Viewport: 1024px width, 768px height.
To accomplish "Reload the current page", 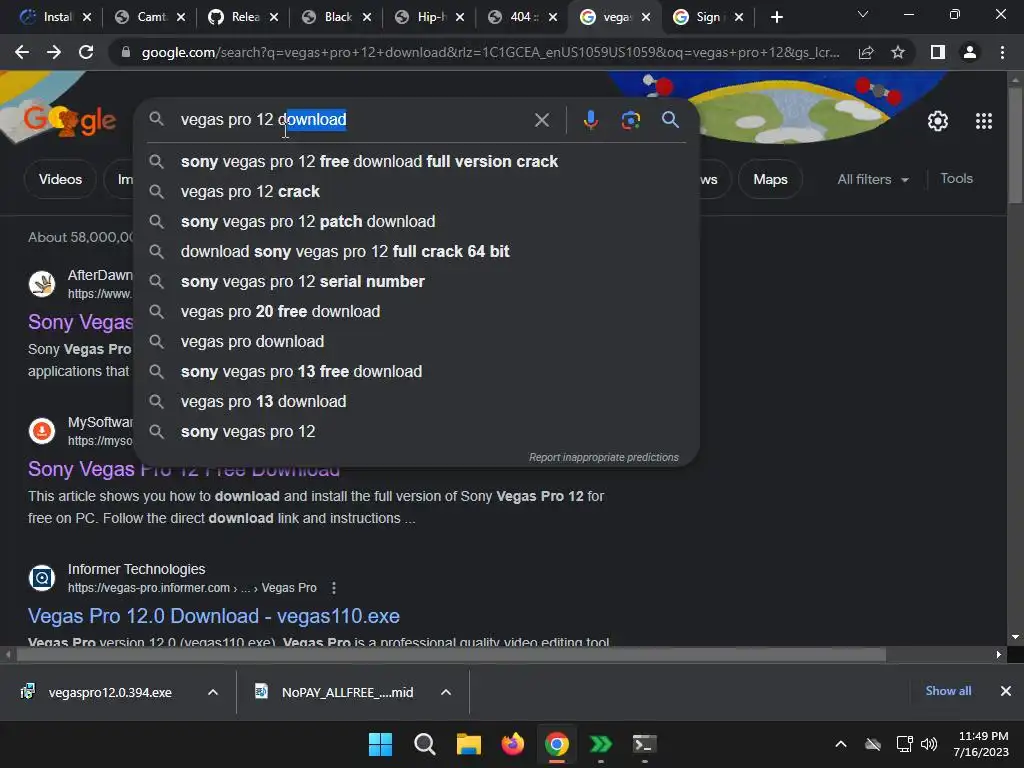I will pyautogui.click(x=86, y=52).
